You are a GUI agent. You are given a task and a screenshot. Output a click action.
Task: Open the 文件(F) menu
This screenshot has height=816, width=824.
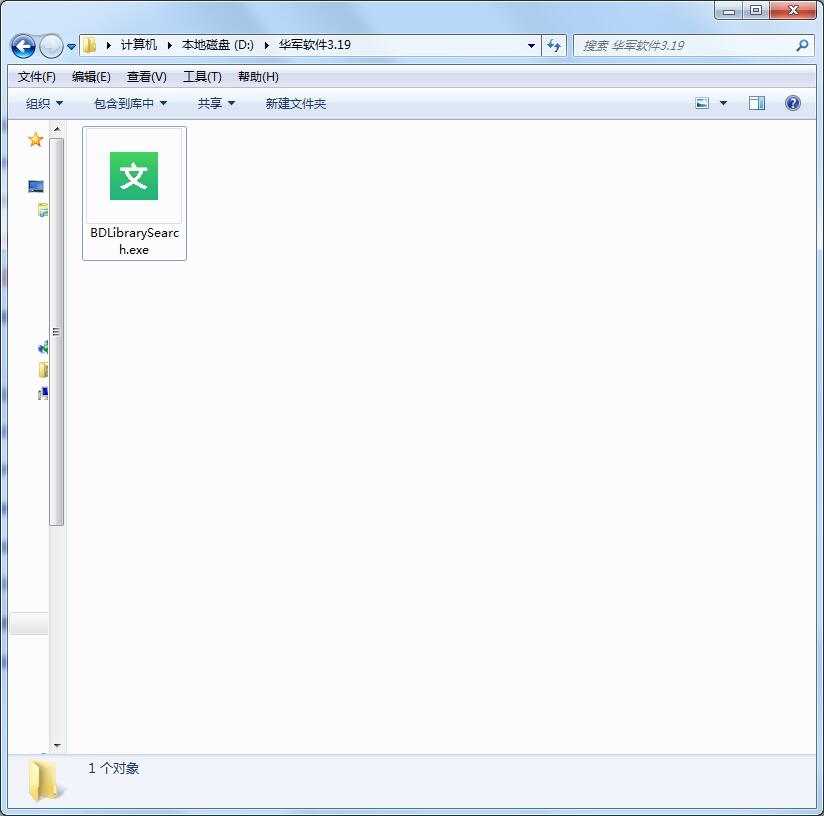tap(37, 77)
